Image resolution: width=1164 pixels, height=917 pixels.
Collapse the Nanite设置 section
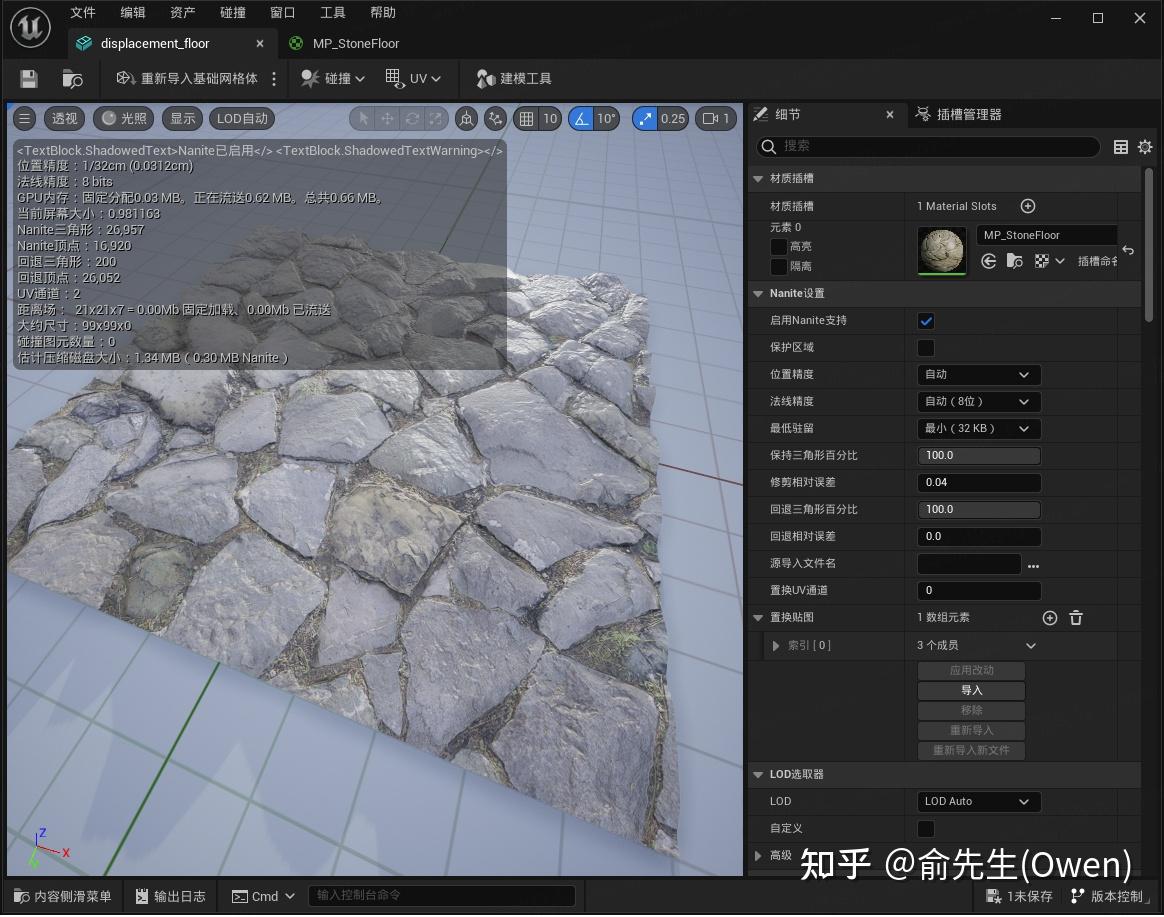pyautogui.click(x=758, y=293)
